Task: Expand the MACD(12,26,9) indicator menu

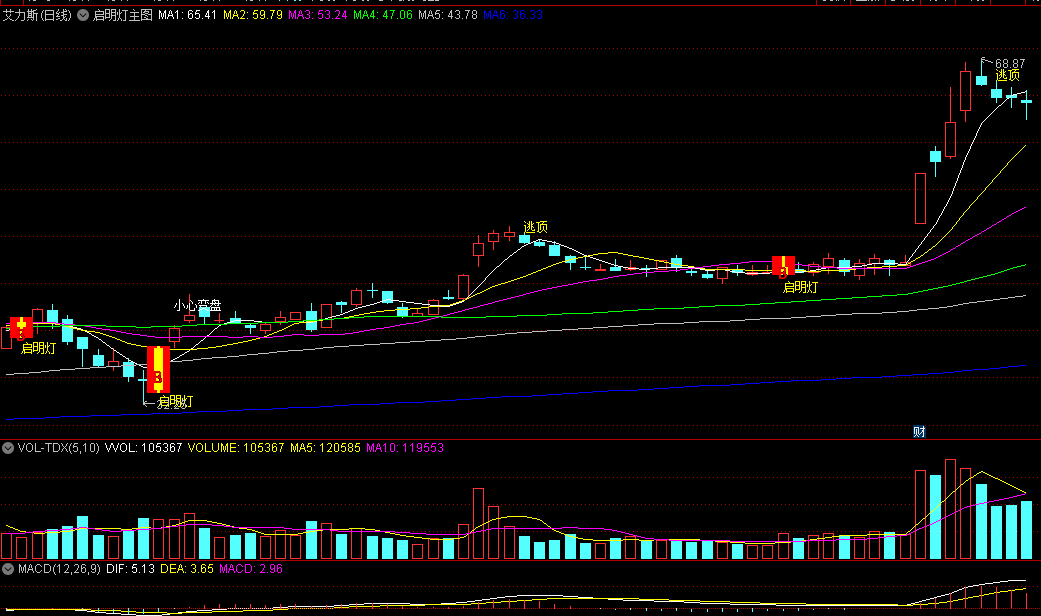Action: click(x=8, y=569)
